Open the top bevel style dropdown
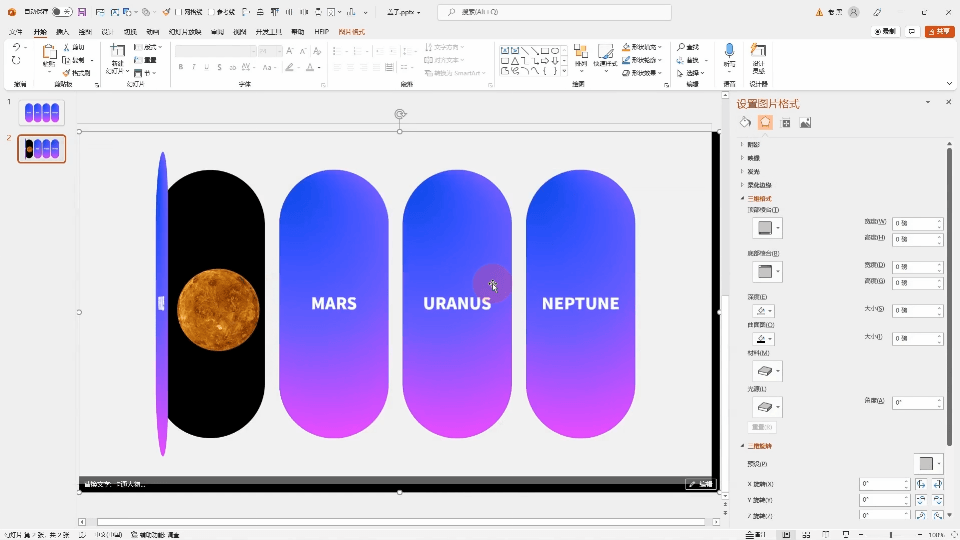This screenshot has width=960, height=540. click(767, 229)
